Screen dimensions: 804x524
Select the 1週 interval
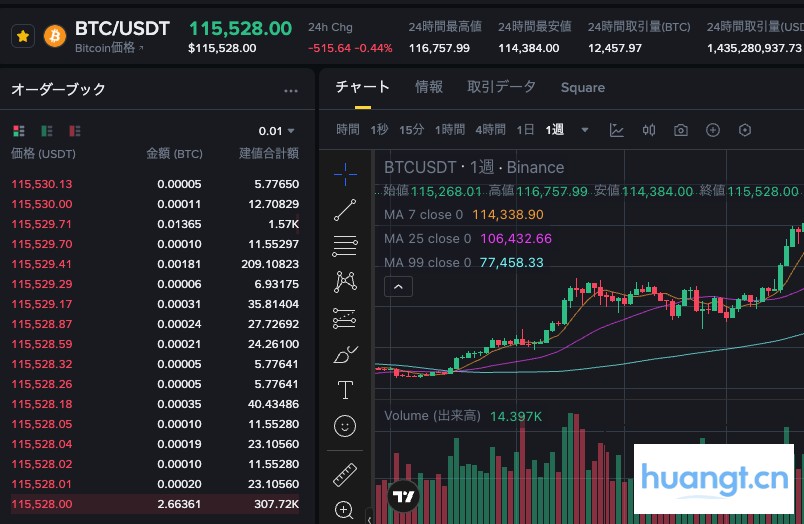coord(555,130)
